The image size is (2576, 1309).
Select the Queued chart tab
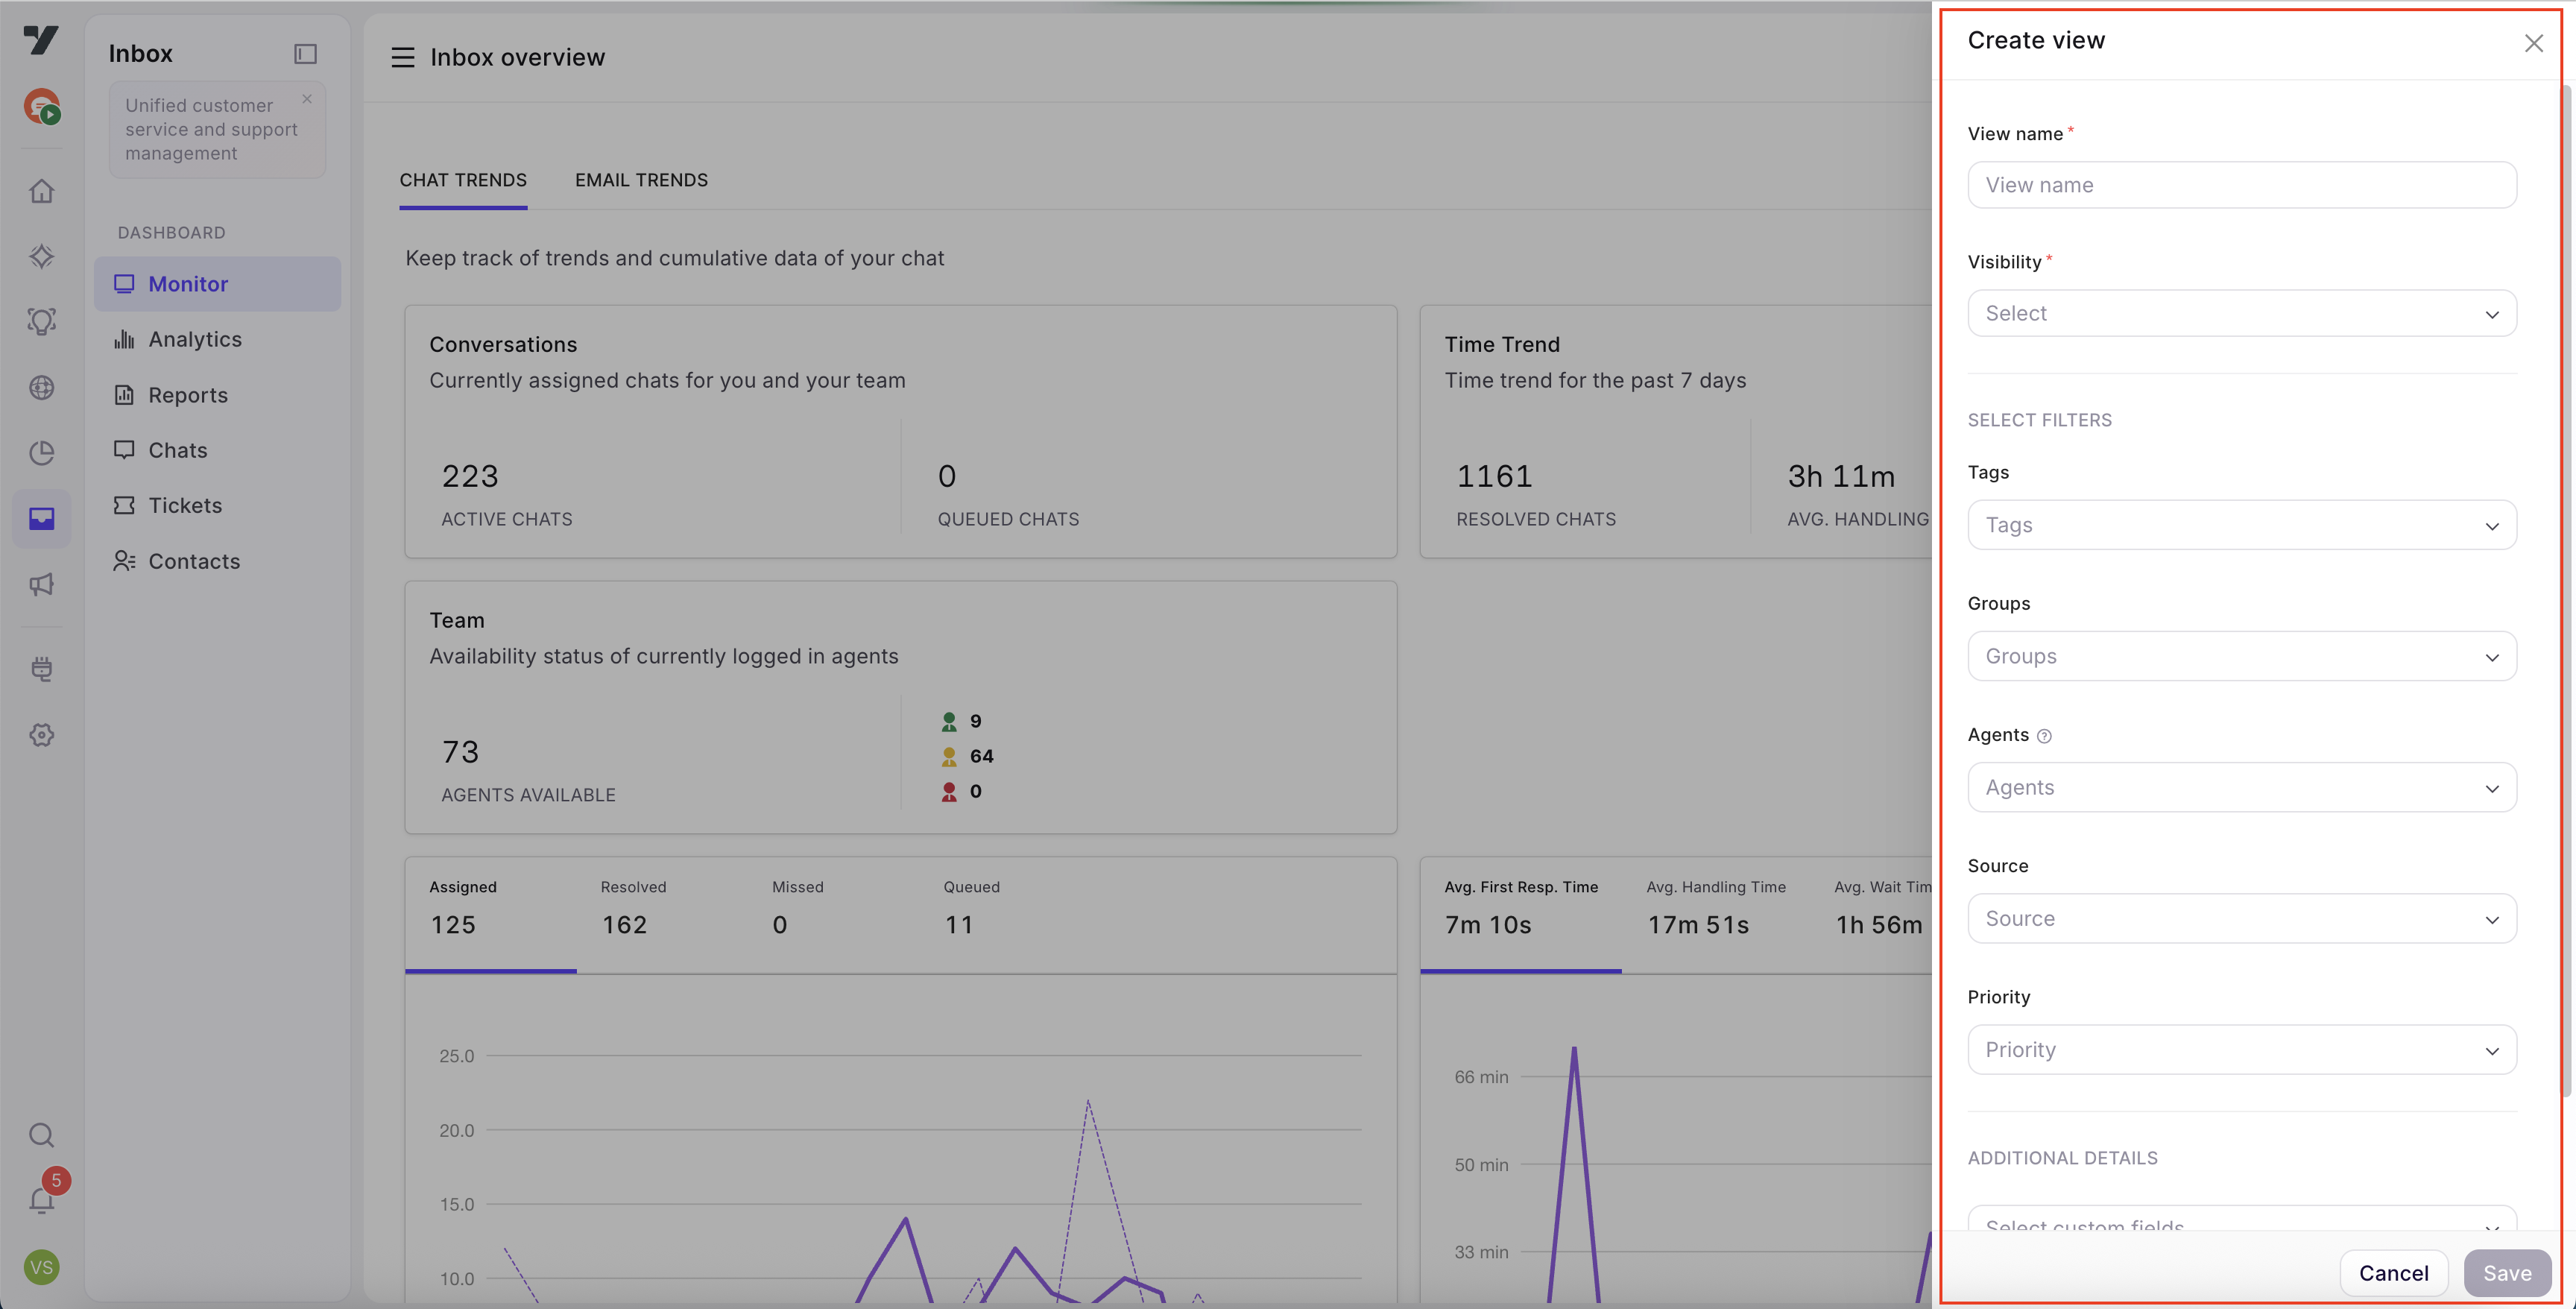[x=1005, y=914]
